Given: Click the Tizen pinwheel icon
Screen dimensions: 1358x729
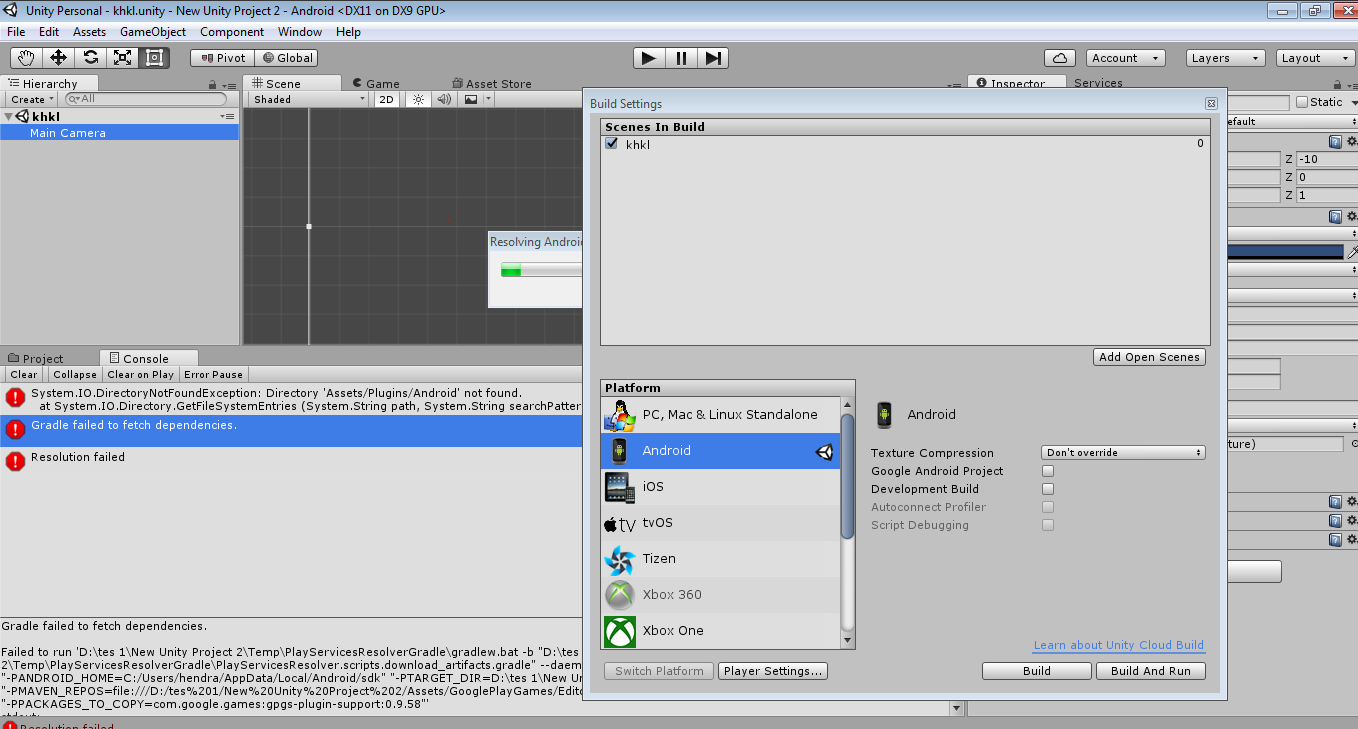Looking at the screenshot, I should pyautogui.click(x=620, y=559).
